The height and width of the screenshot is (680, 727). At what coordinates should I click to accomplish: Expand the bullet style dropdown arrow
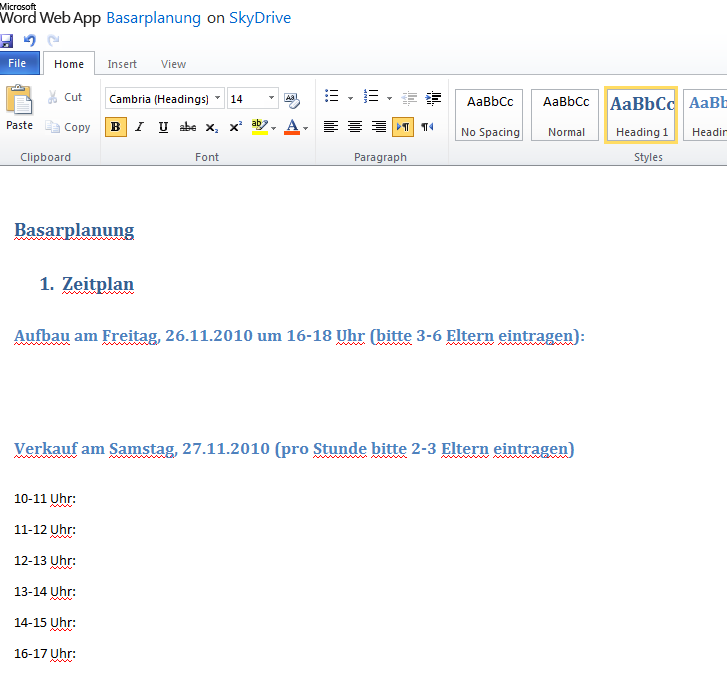[x=351, y=98]
